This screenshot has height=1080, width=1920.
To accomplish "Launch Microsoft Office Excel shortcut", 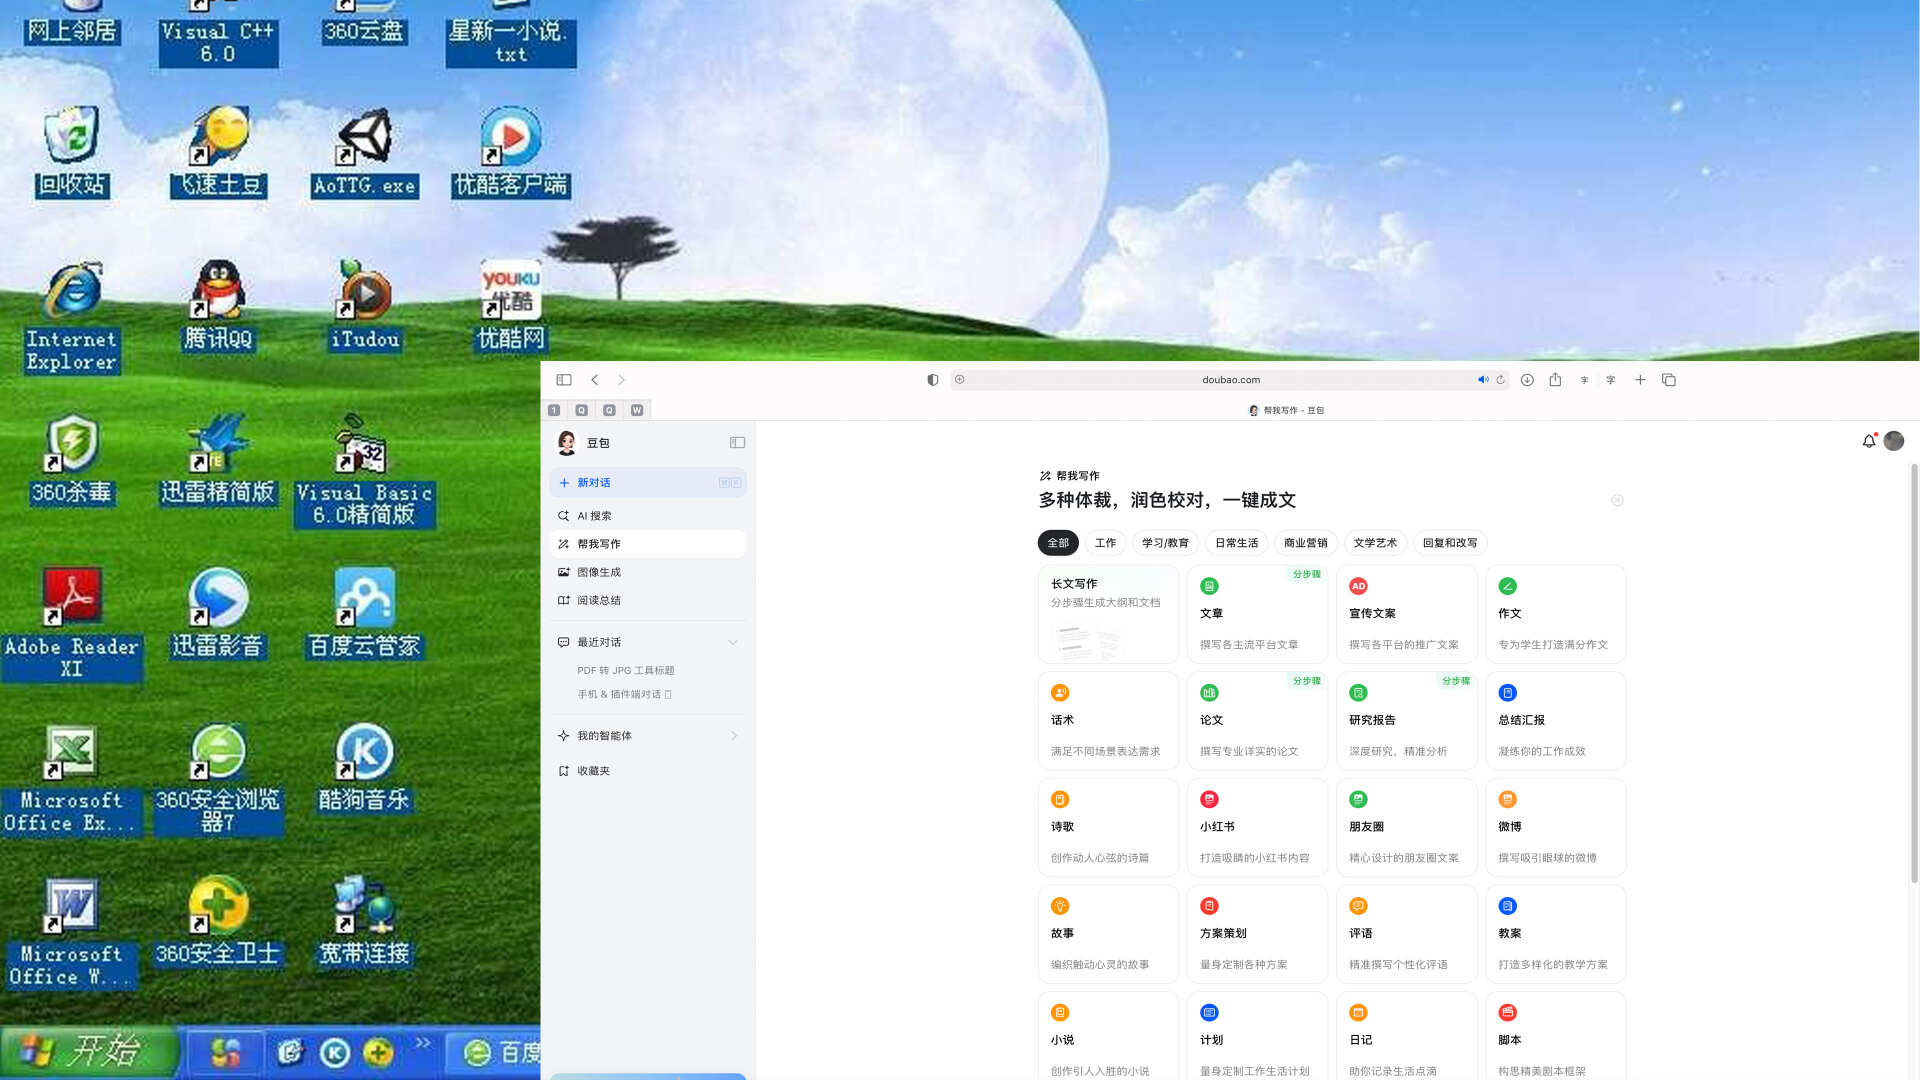I will point(71,779).
